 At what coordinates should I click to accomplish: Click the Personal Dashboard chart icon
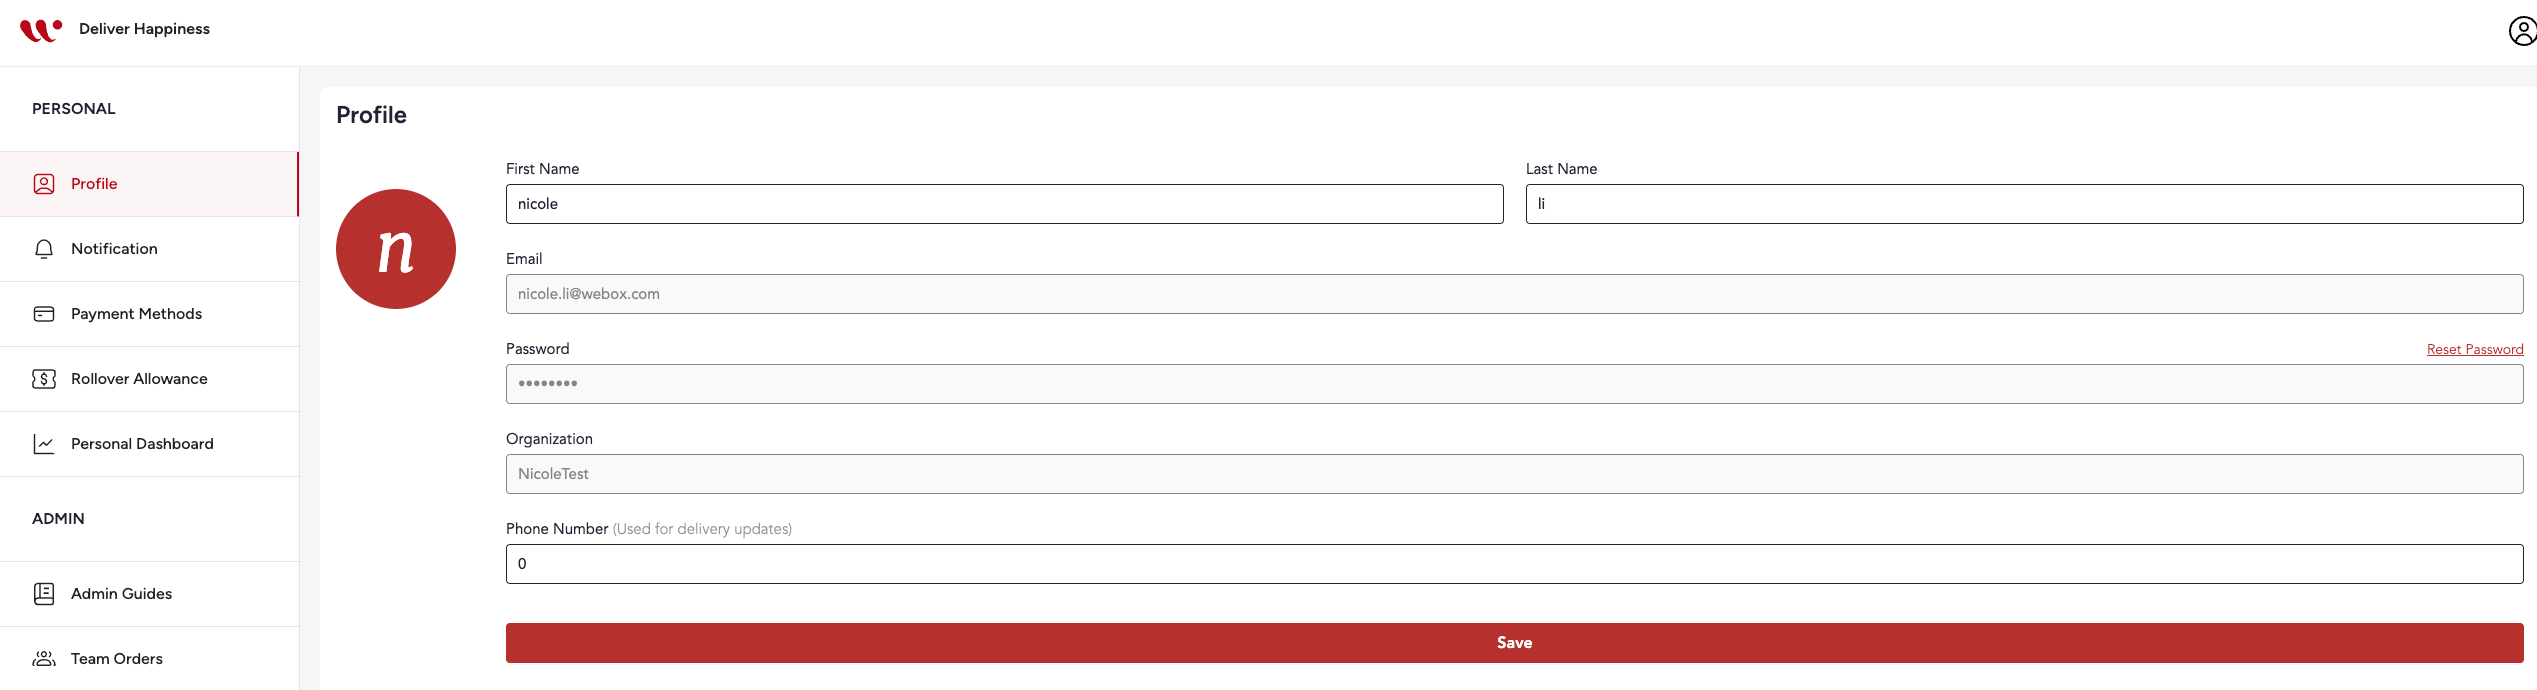[x=44, y=444]
